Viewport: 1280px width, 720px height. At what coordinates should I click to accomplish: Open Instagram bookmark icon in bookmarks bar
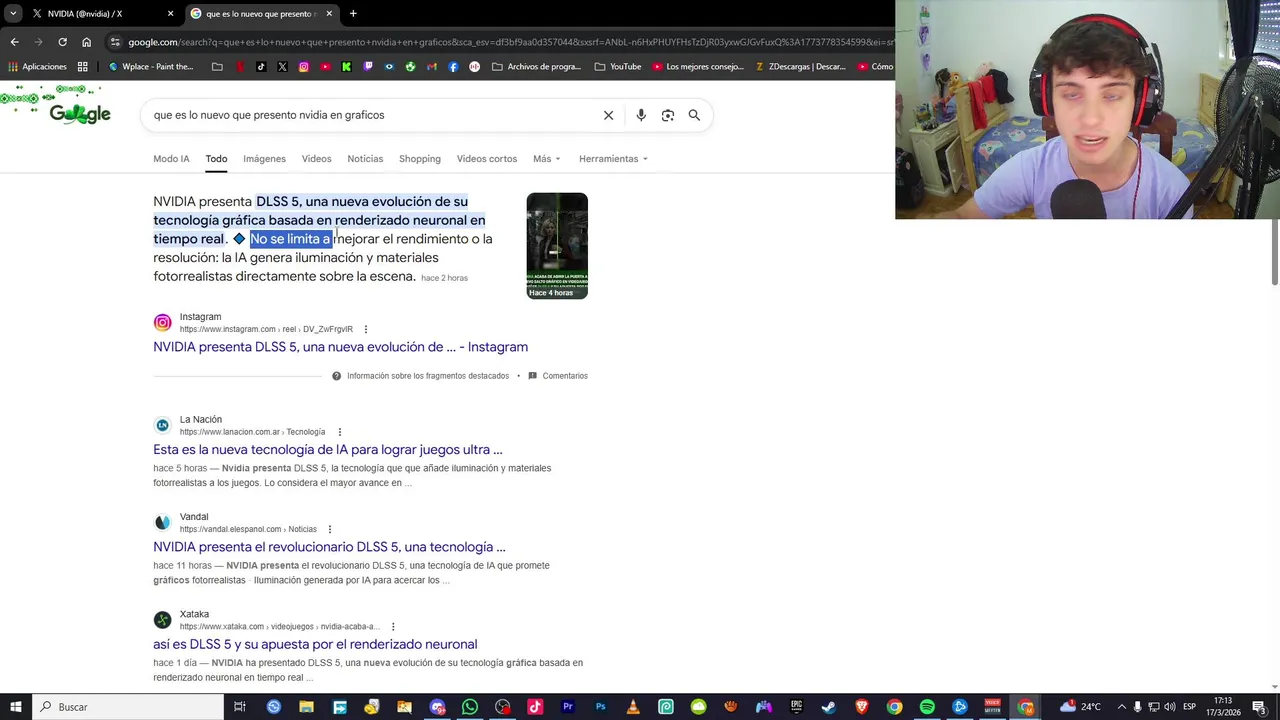tap(304, 67)
